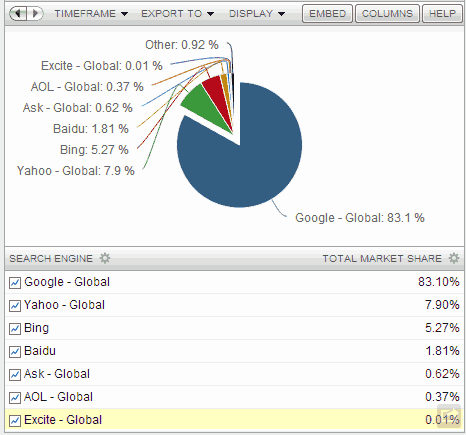Screen dimensions: 466x435
Task: Toggle Bing trend chart icon
Action: (x=15, y=329)
